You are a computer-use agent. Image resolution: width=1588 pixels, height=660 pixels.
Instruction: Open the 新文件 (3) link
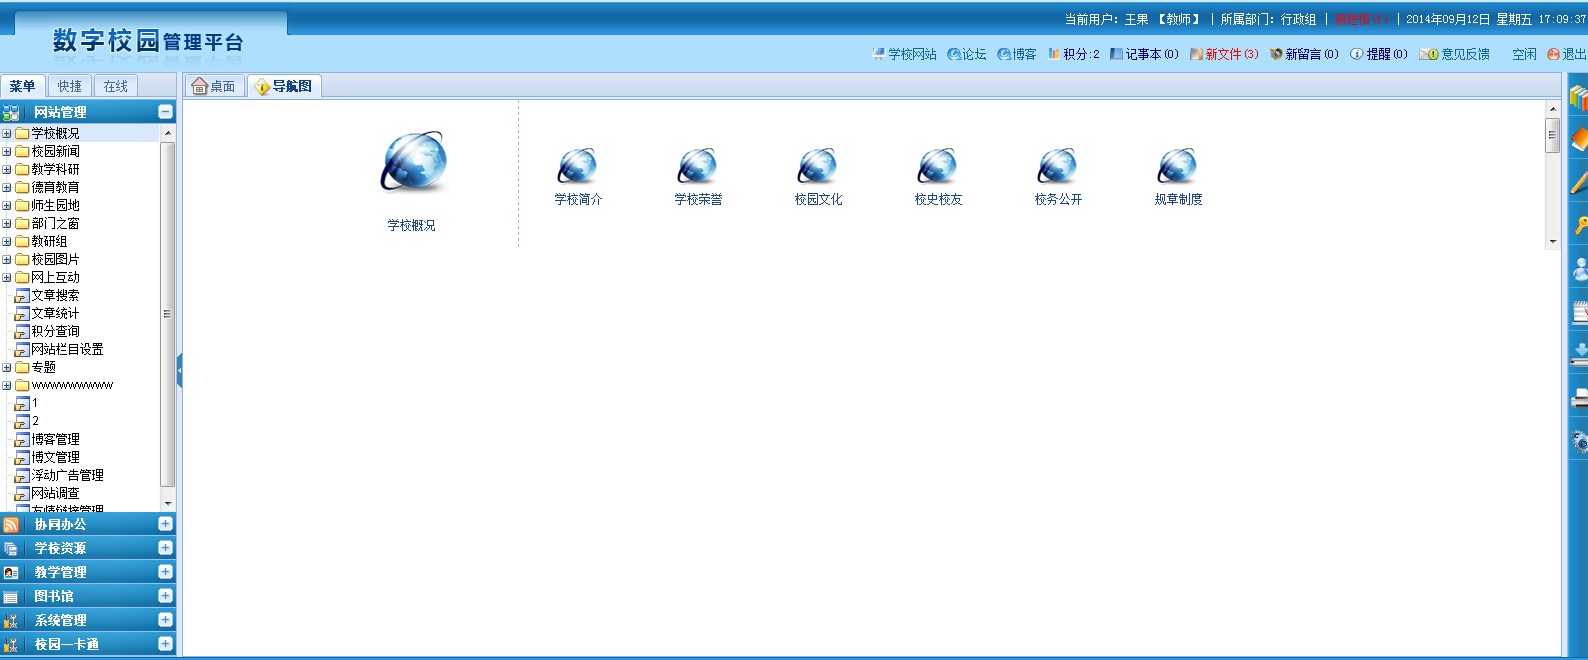tap(1224, 54)
